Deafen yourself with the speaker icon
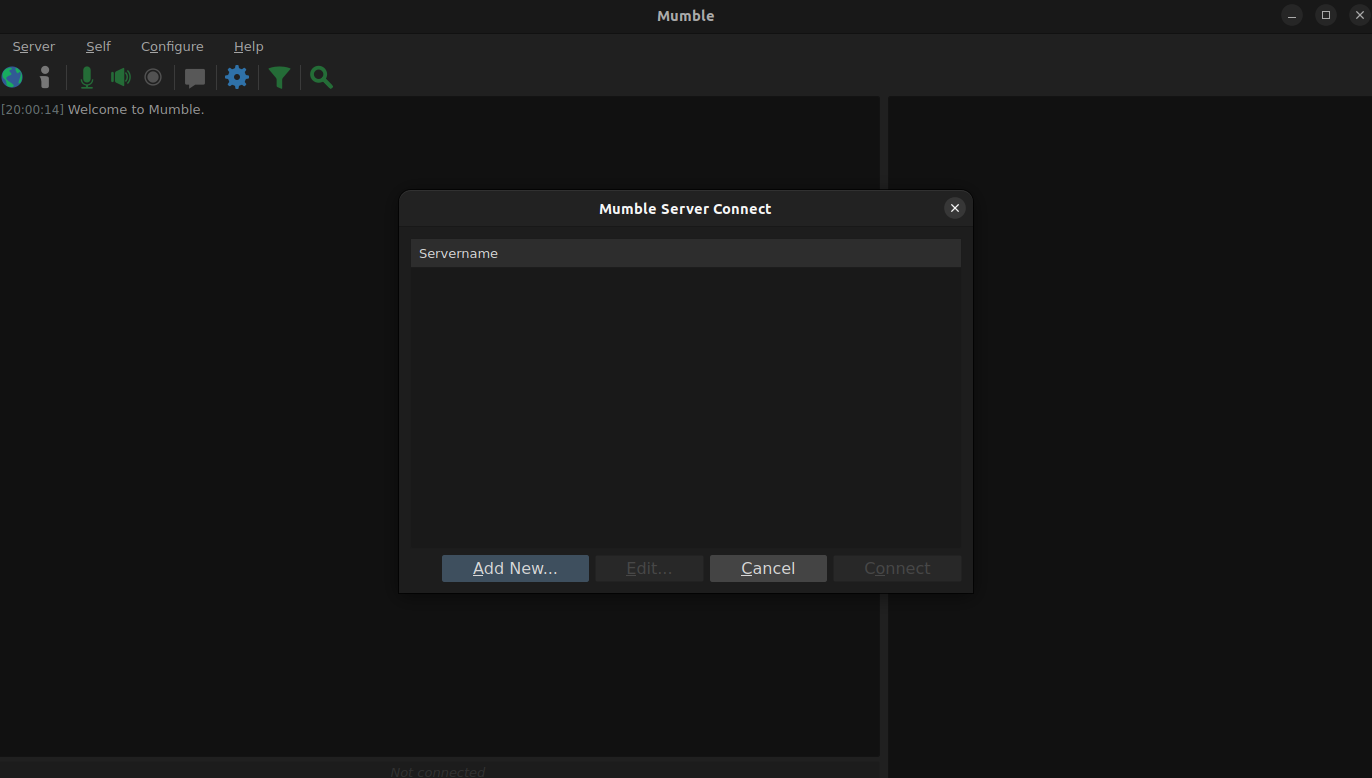Screen dimensions: 1372x778 [x=120, y=77]
